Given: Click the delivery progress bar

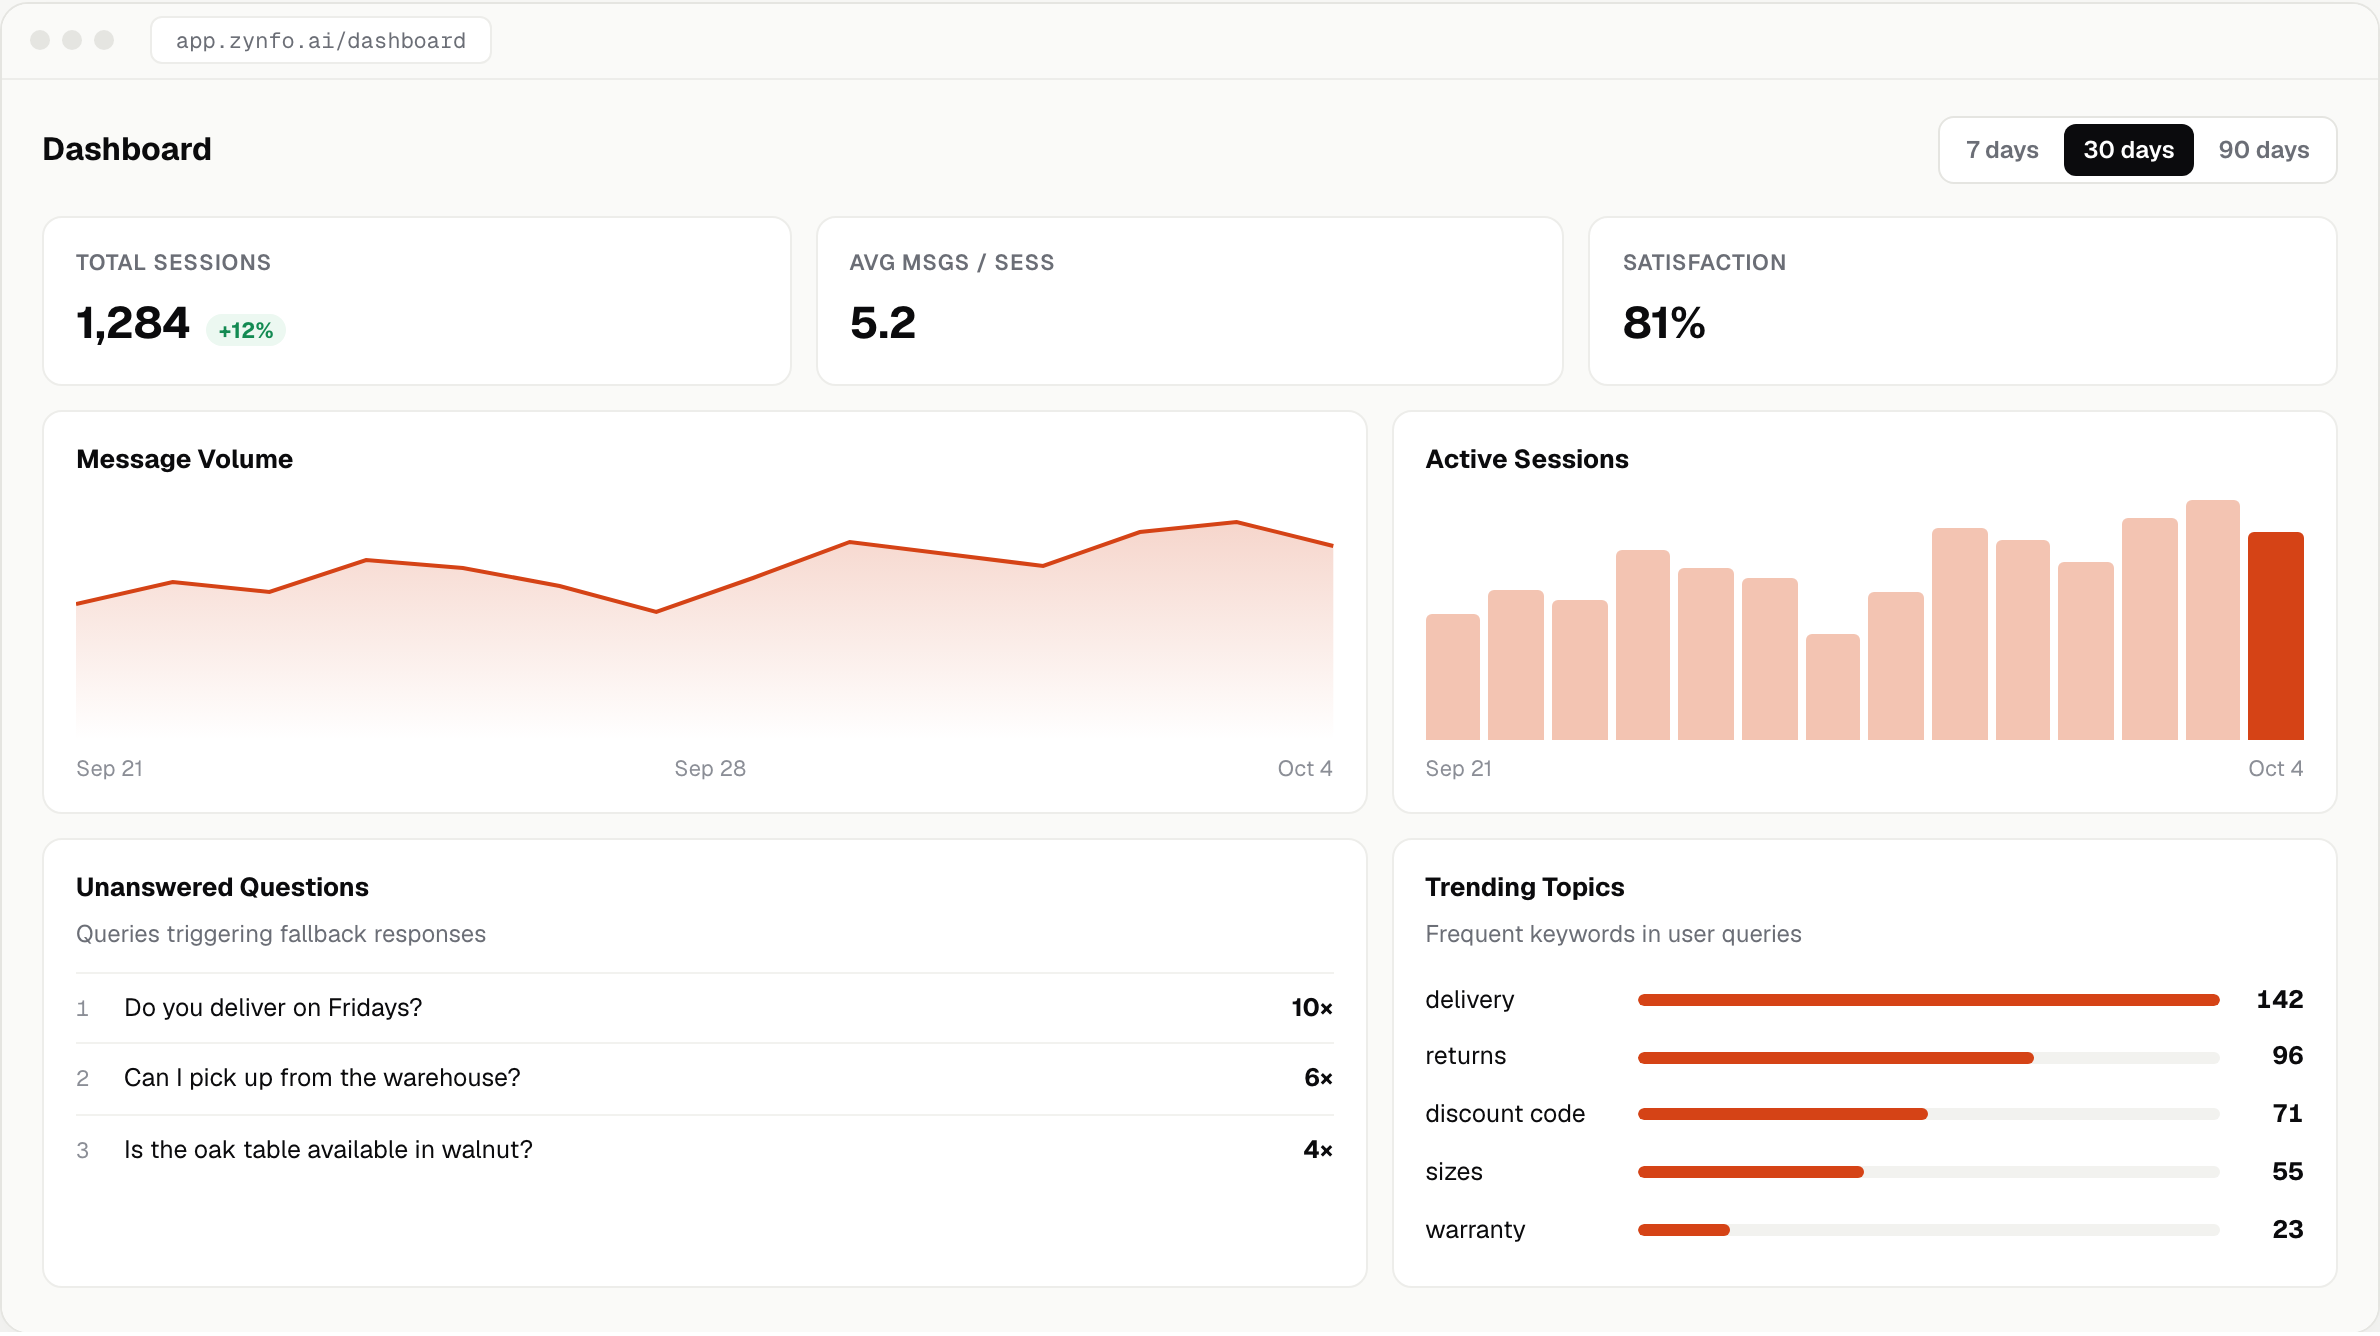Looking at the screenshot, I should 1928,1000.
